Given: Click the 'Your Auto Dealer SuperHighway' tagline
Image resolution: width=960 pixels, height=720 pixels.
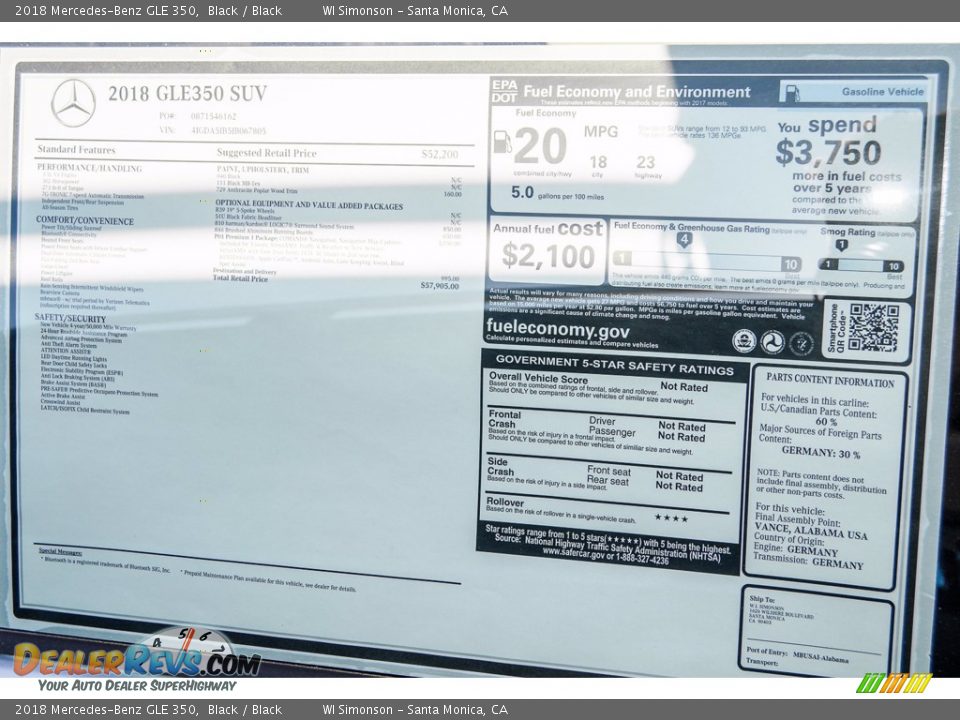Looking at the screenshot, I should (137, 686).
